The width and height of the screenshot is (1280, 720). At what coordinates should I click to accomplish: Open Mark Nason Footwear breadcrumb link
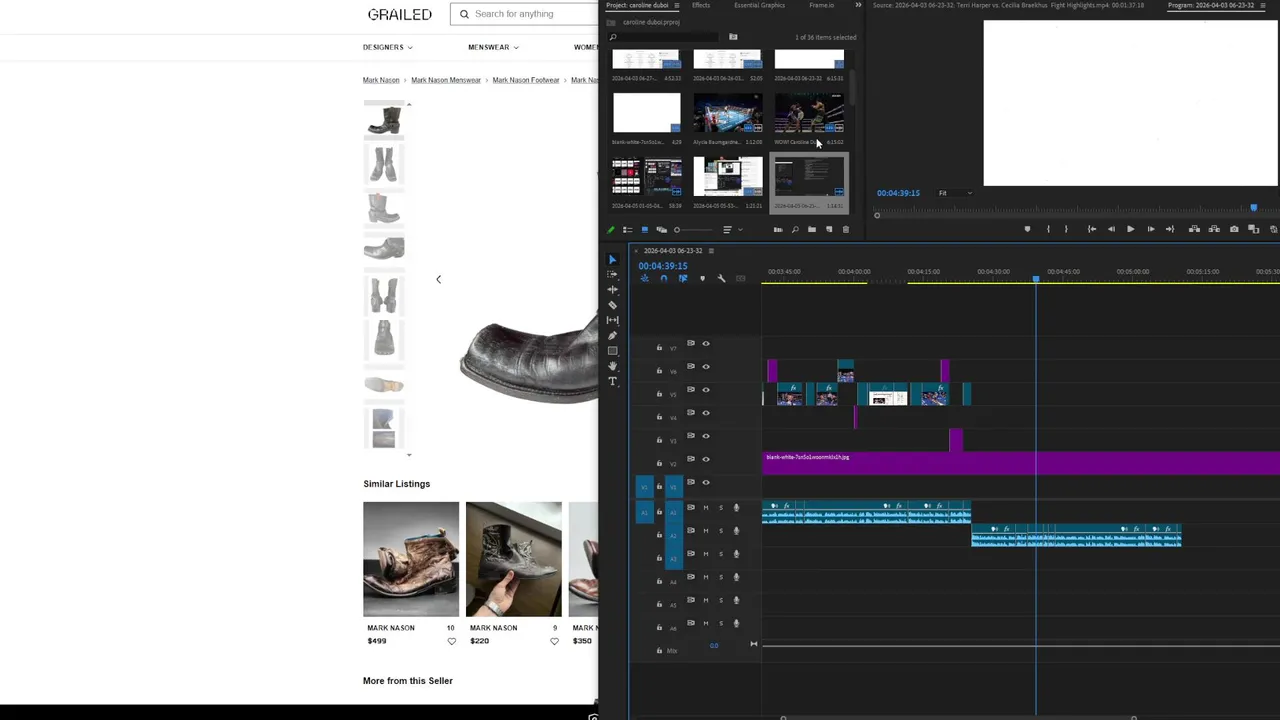click(526, 80)
